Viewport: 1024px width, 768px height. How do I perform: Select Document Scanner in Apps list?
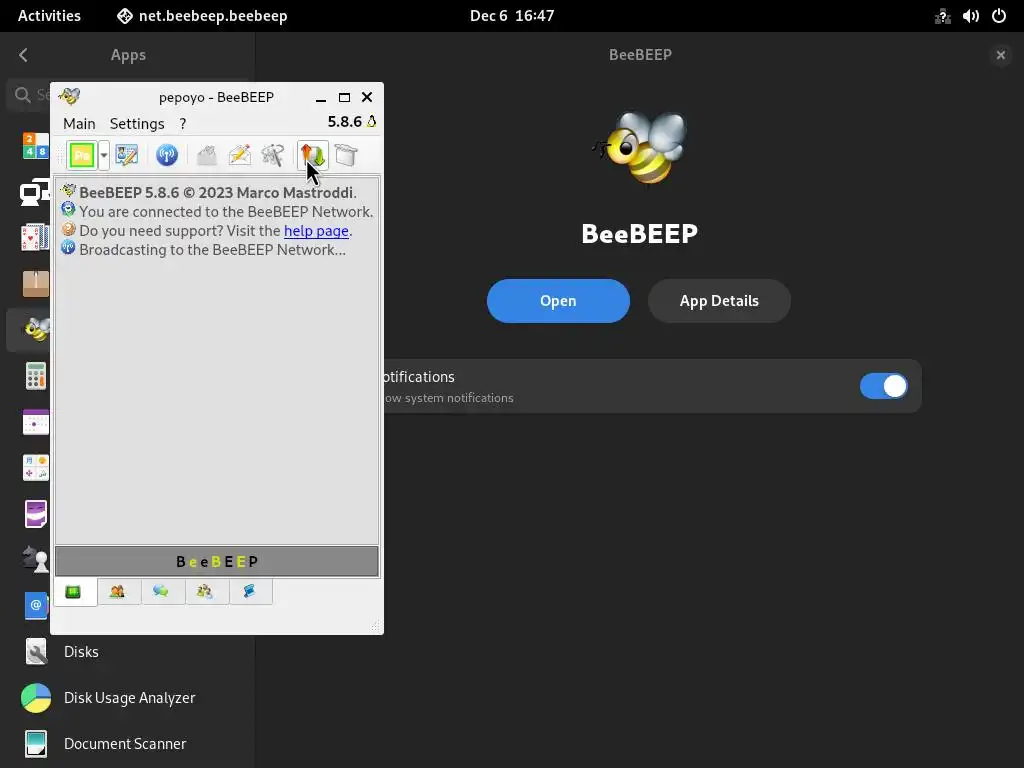click(127, 744)
